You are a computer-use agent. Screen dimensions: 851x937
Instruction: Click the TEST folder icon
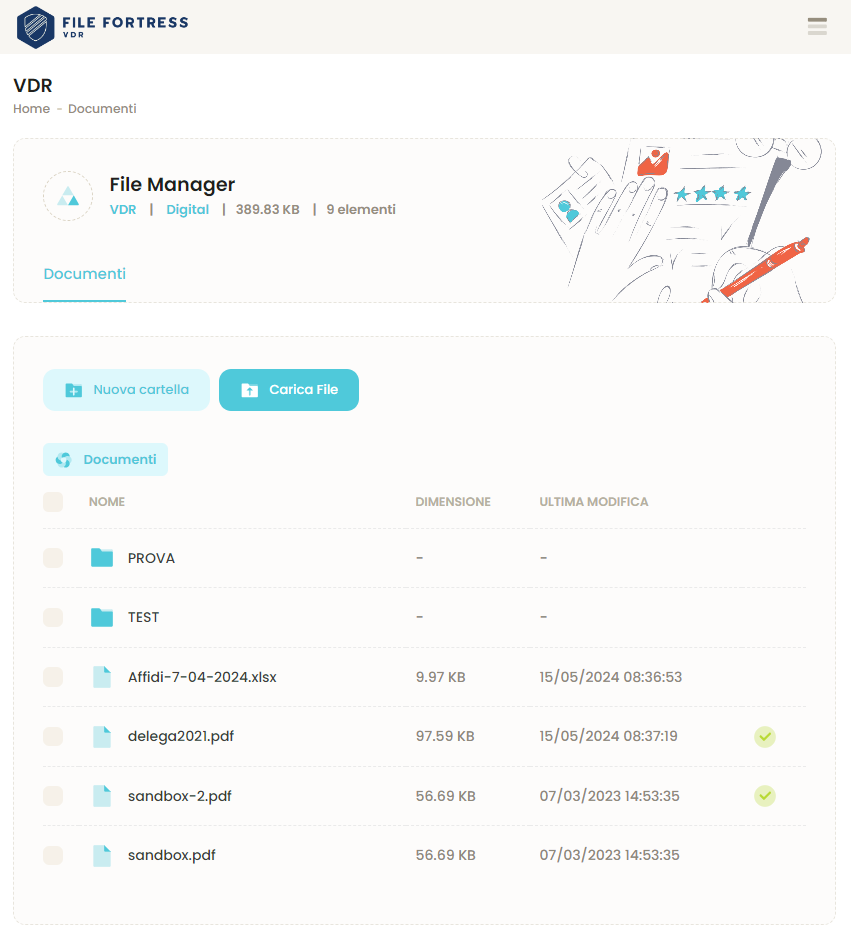[102, 617]
